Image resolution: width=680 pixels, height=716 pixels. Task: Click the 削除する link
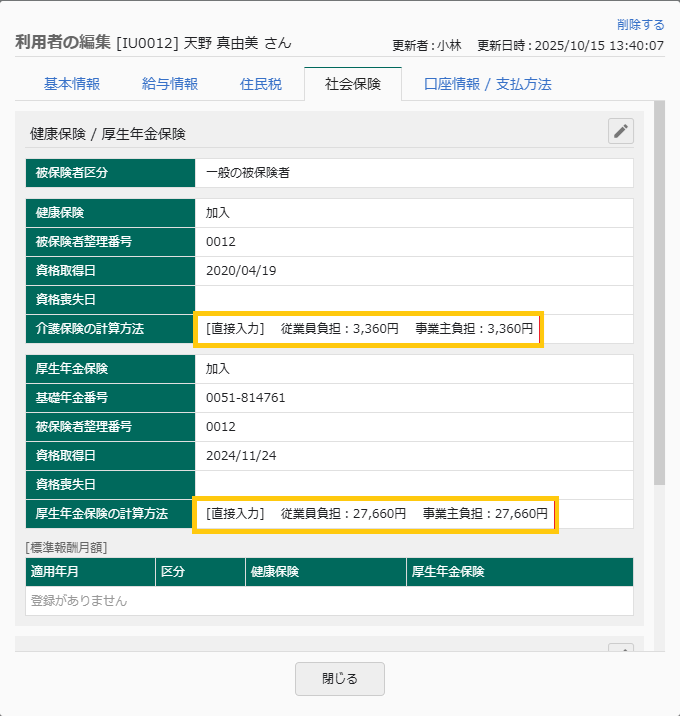[x=640, y=24]
